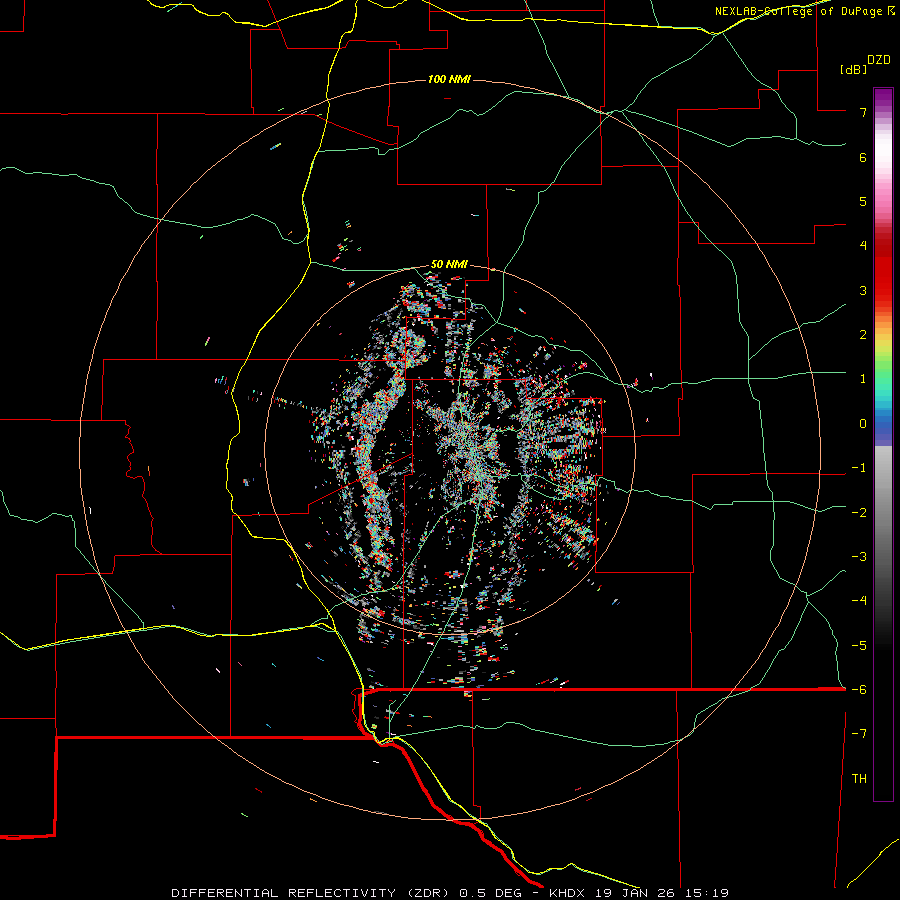The width and height of the screenshot is (900, 900).
Task: Select the 5 value on the color scale
Action: (863, 201)
